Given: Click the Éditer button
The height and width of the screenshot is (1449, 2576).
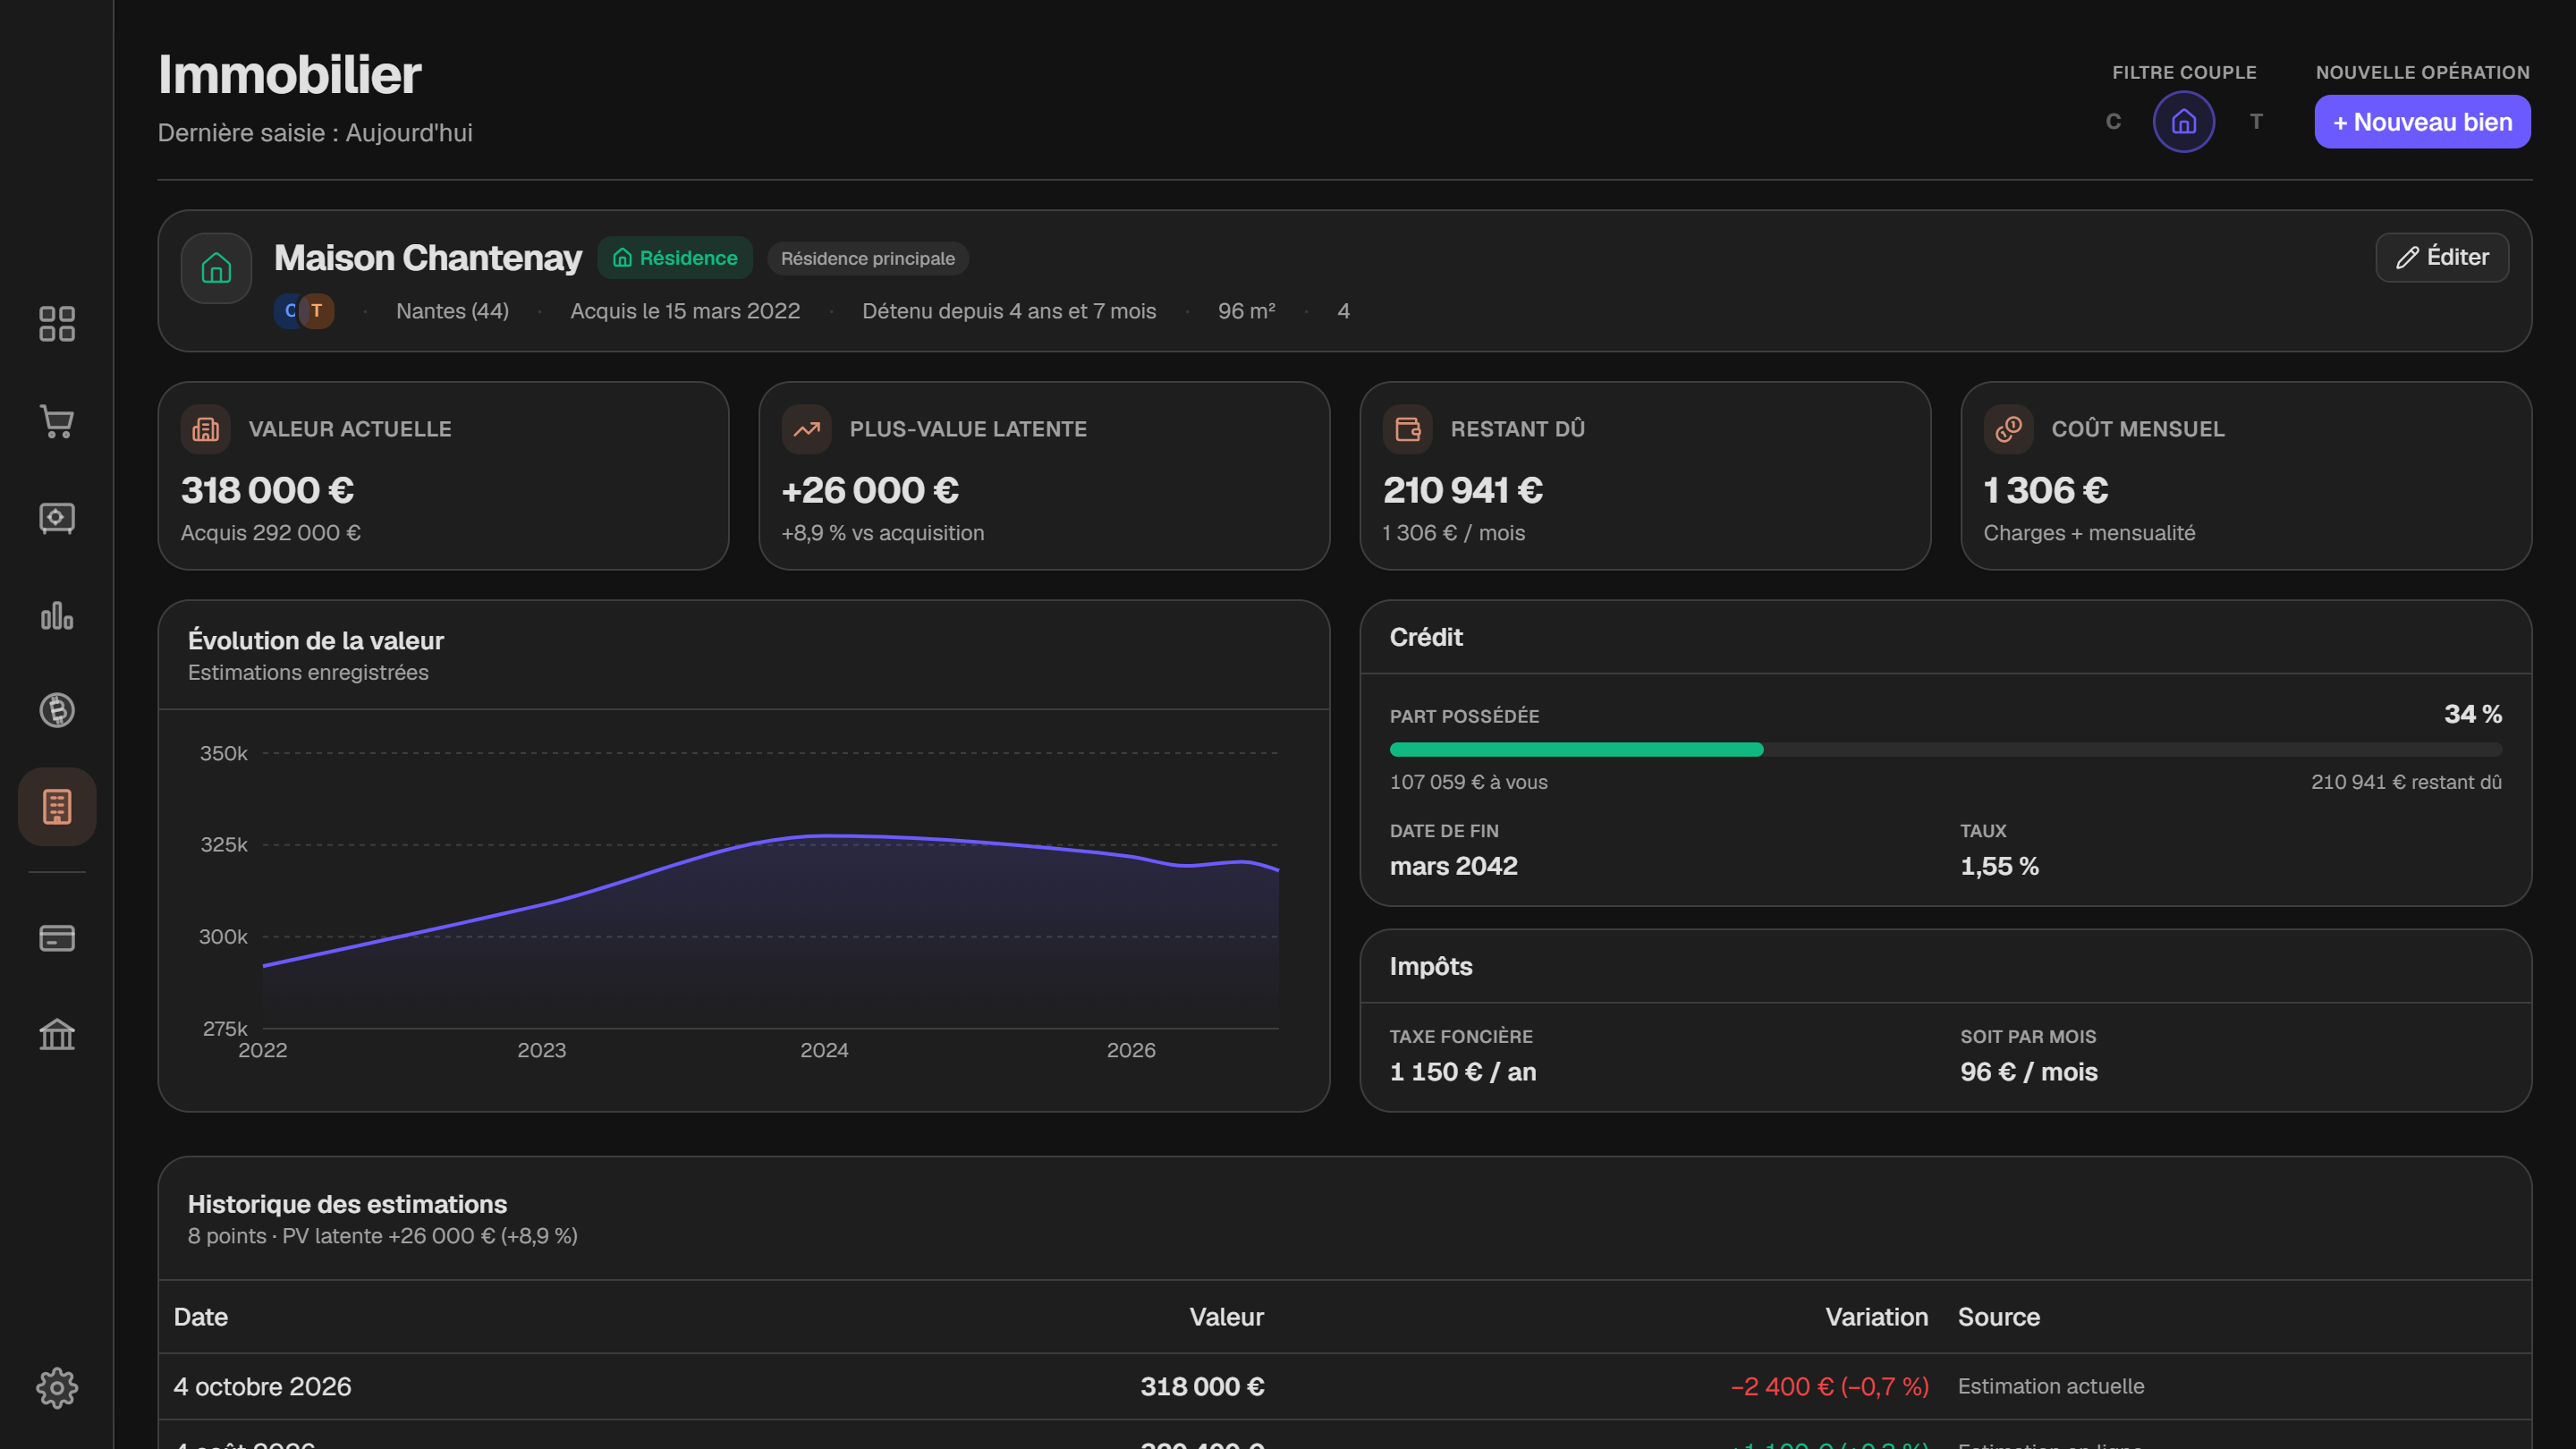Looking at the screenshot, I should click(2442, 257).
